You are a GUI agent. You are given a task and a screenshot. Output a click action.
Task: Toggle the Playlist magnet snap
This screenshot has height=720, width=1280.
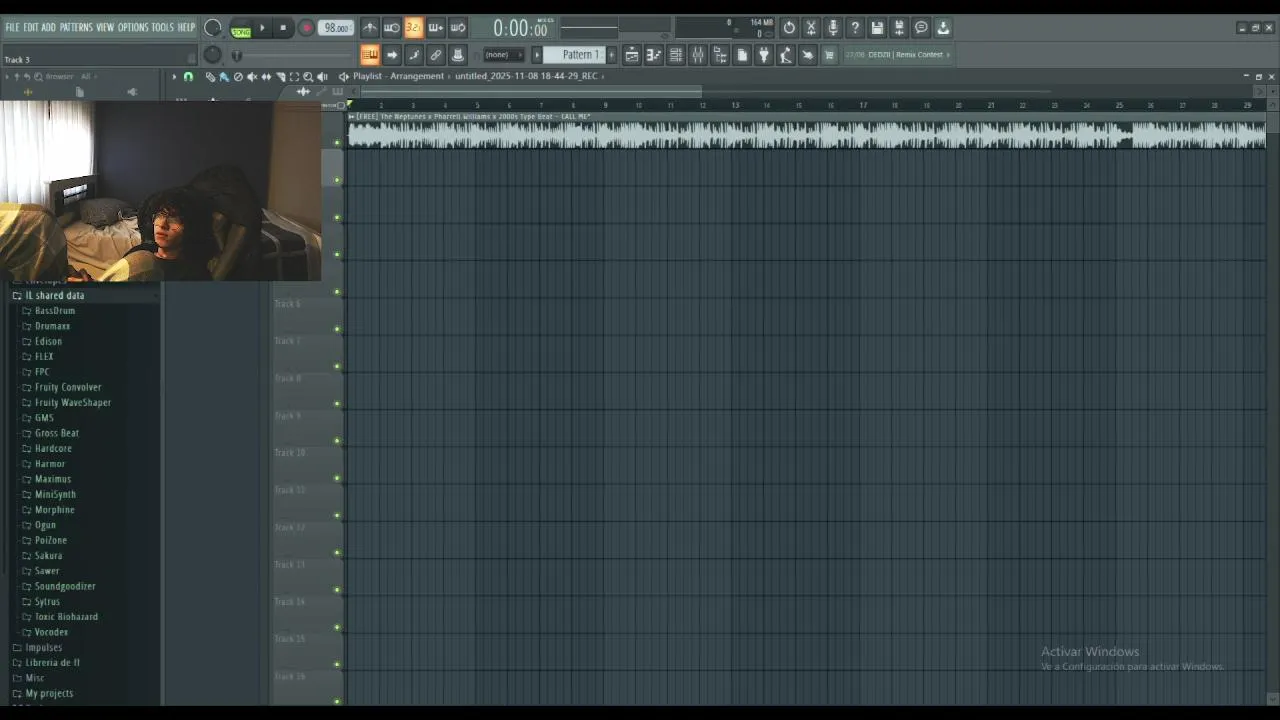(x=188, y=76)
